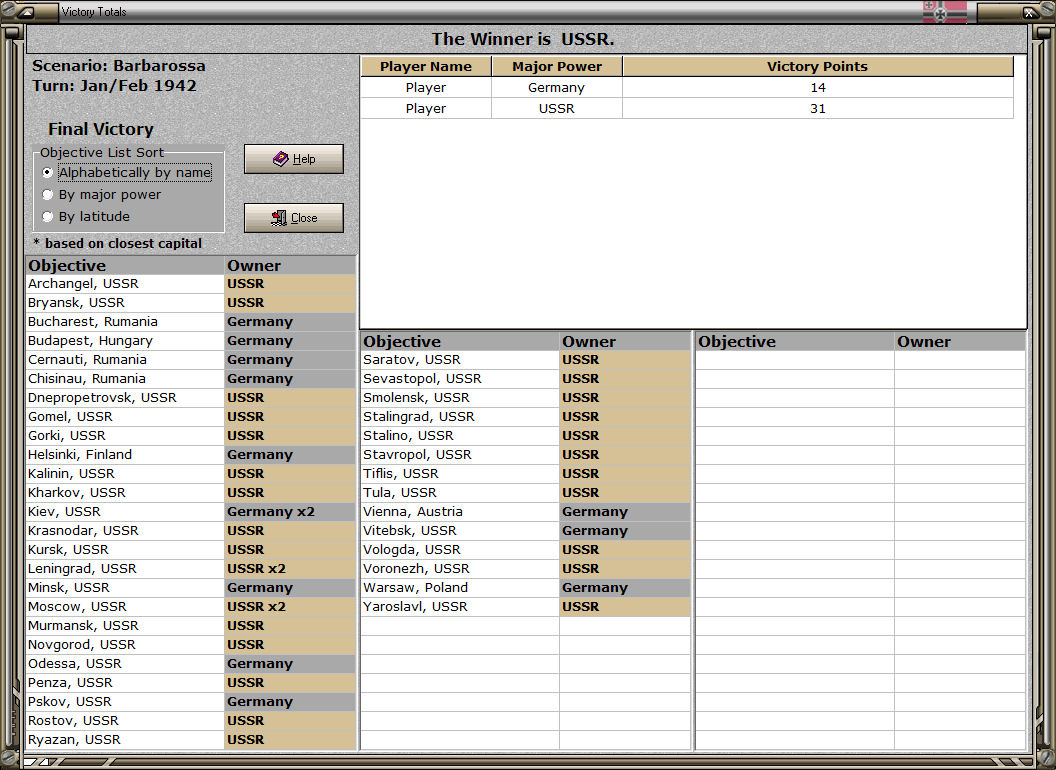
Task: Select the Odessa, USSR objective
Action: point(125,664)
